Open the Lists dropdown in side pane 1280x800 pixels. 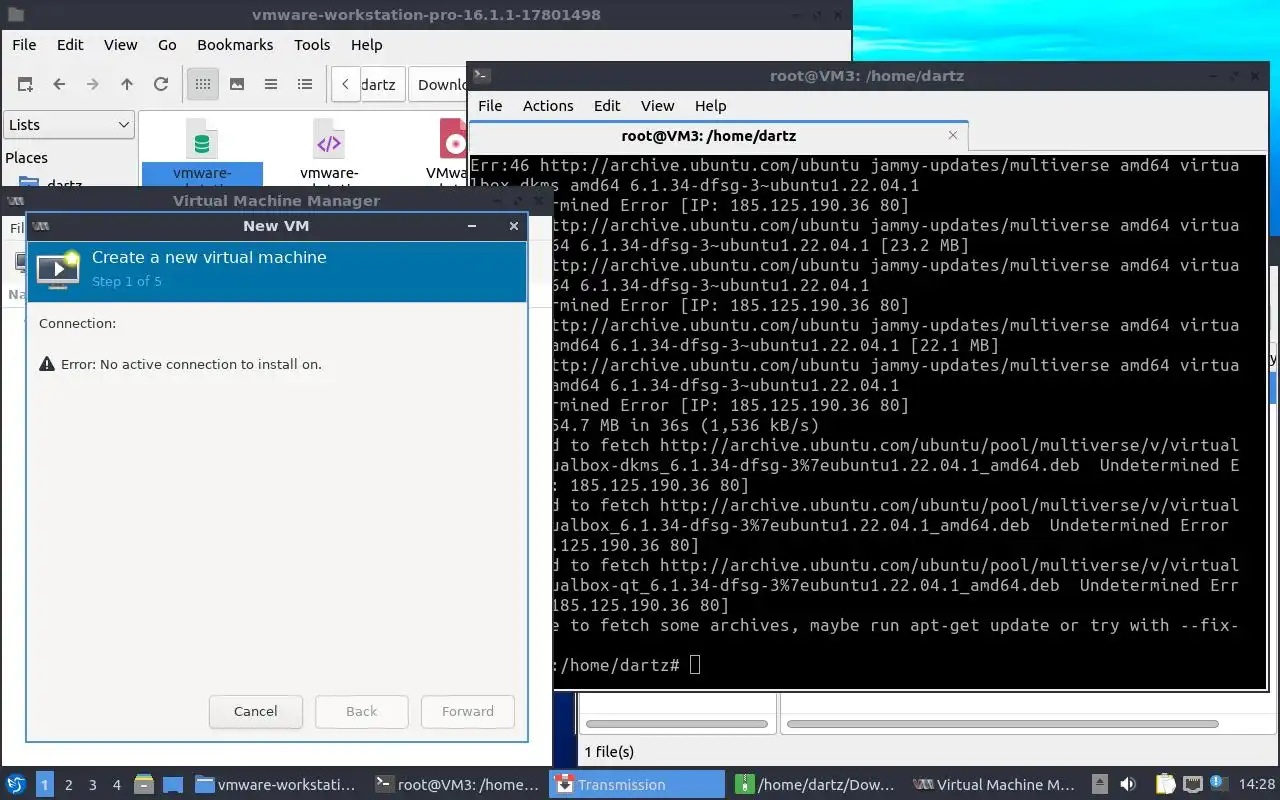[69, 125]
